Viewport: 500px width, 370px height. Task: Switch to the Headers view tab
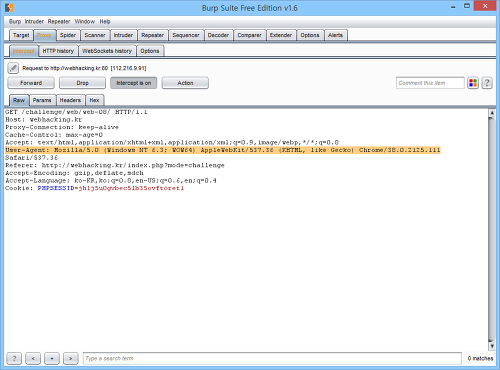pos(70,100)
